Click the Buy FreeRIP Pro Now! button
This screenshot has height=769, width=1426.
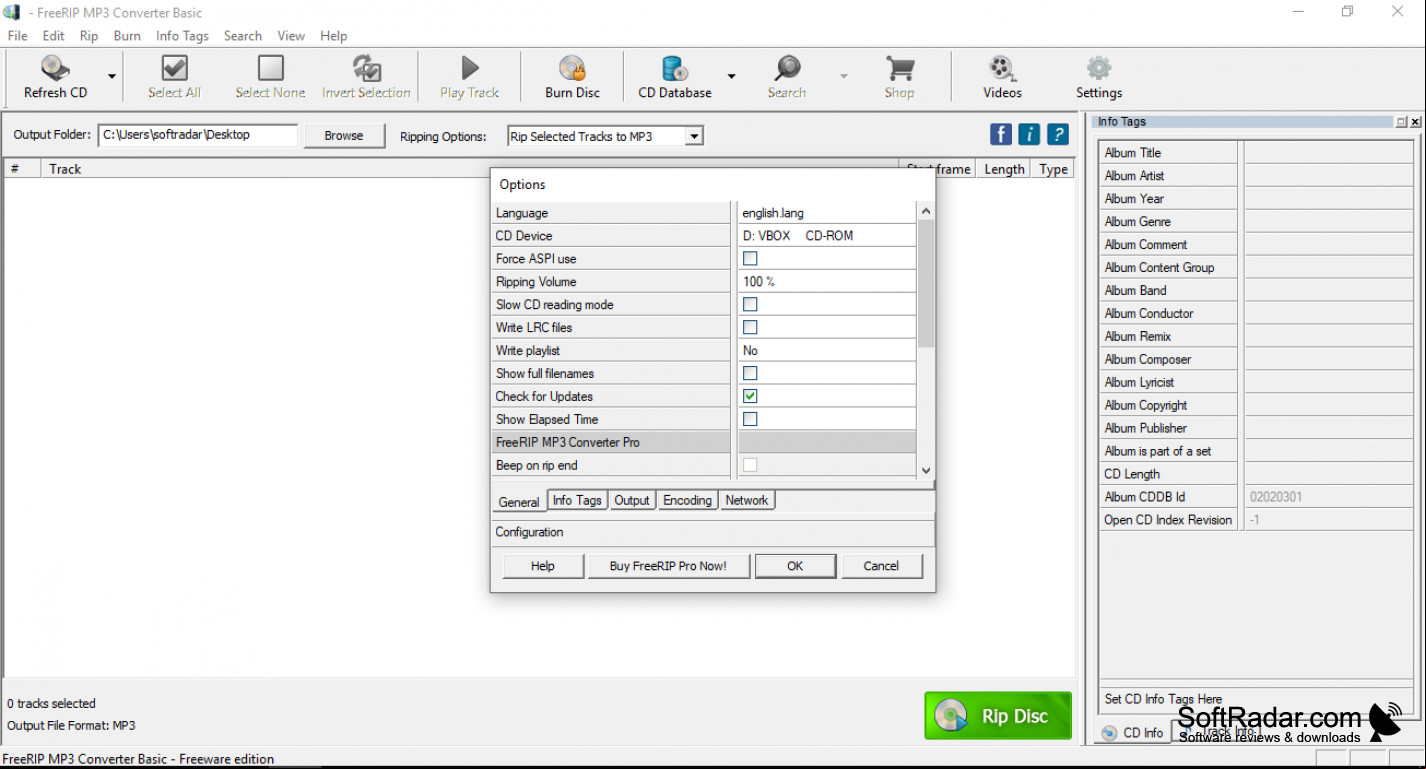[x=668, y=566]
